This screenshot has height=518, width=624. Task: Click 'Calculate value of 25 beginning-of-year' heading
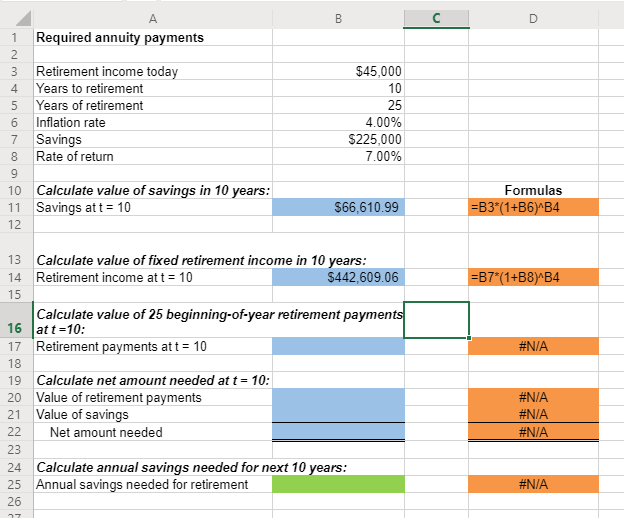pos(219,321)
